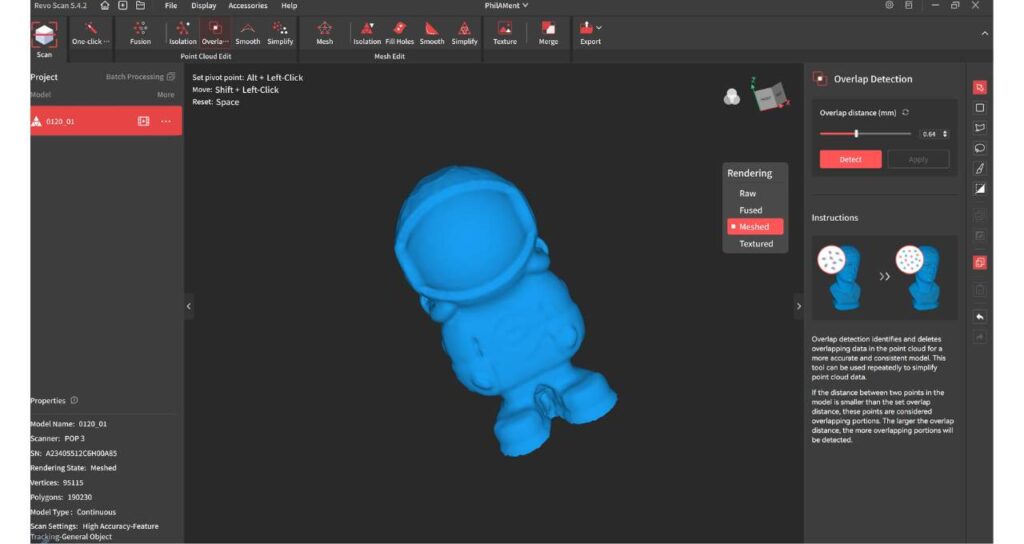Select point cloud Isolation tool
Image resolution: width=1024 pixels, height=544 pixels.
183,33
